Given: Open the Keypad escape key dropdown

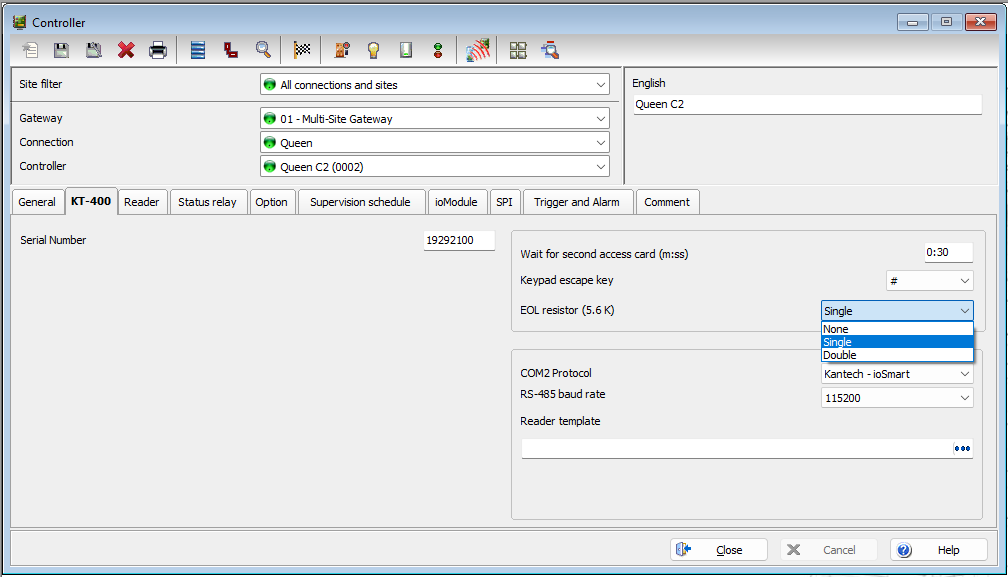Looking at the screenshot, I should [930, 281].
